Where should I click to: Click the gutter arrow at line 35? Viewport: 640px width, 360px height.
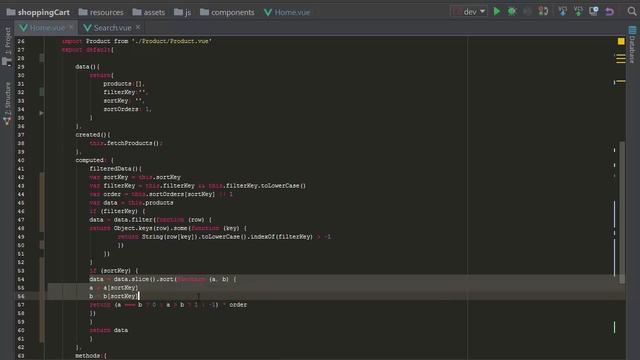41,113
